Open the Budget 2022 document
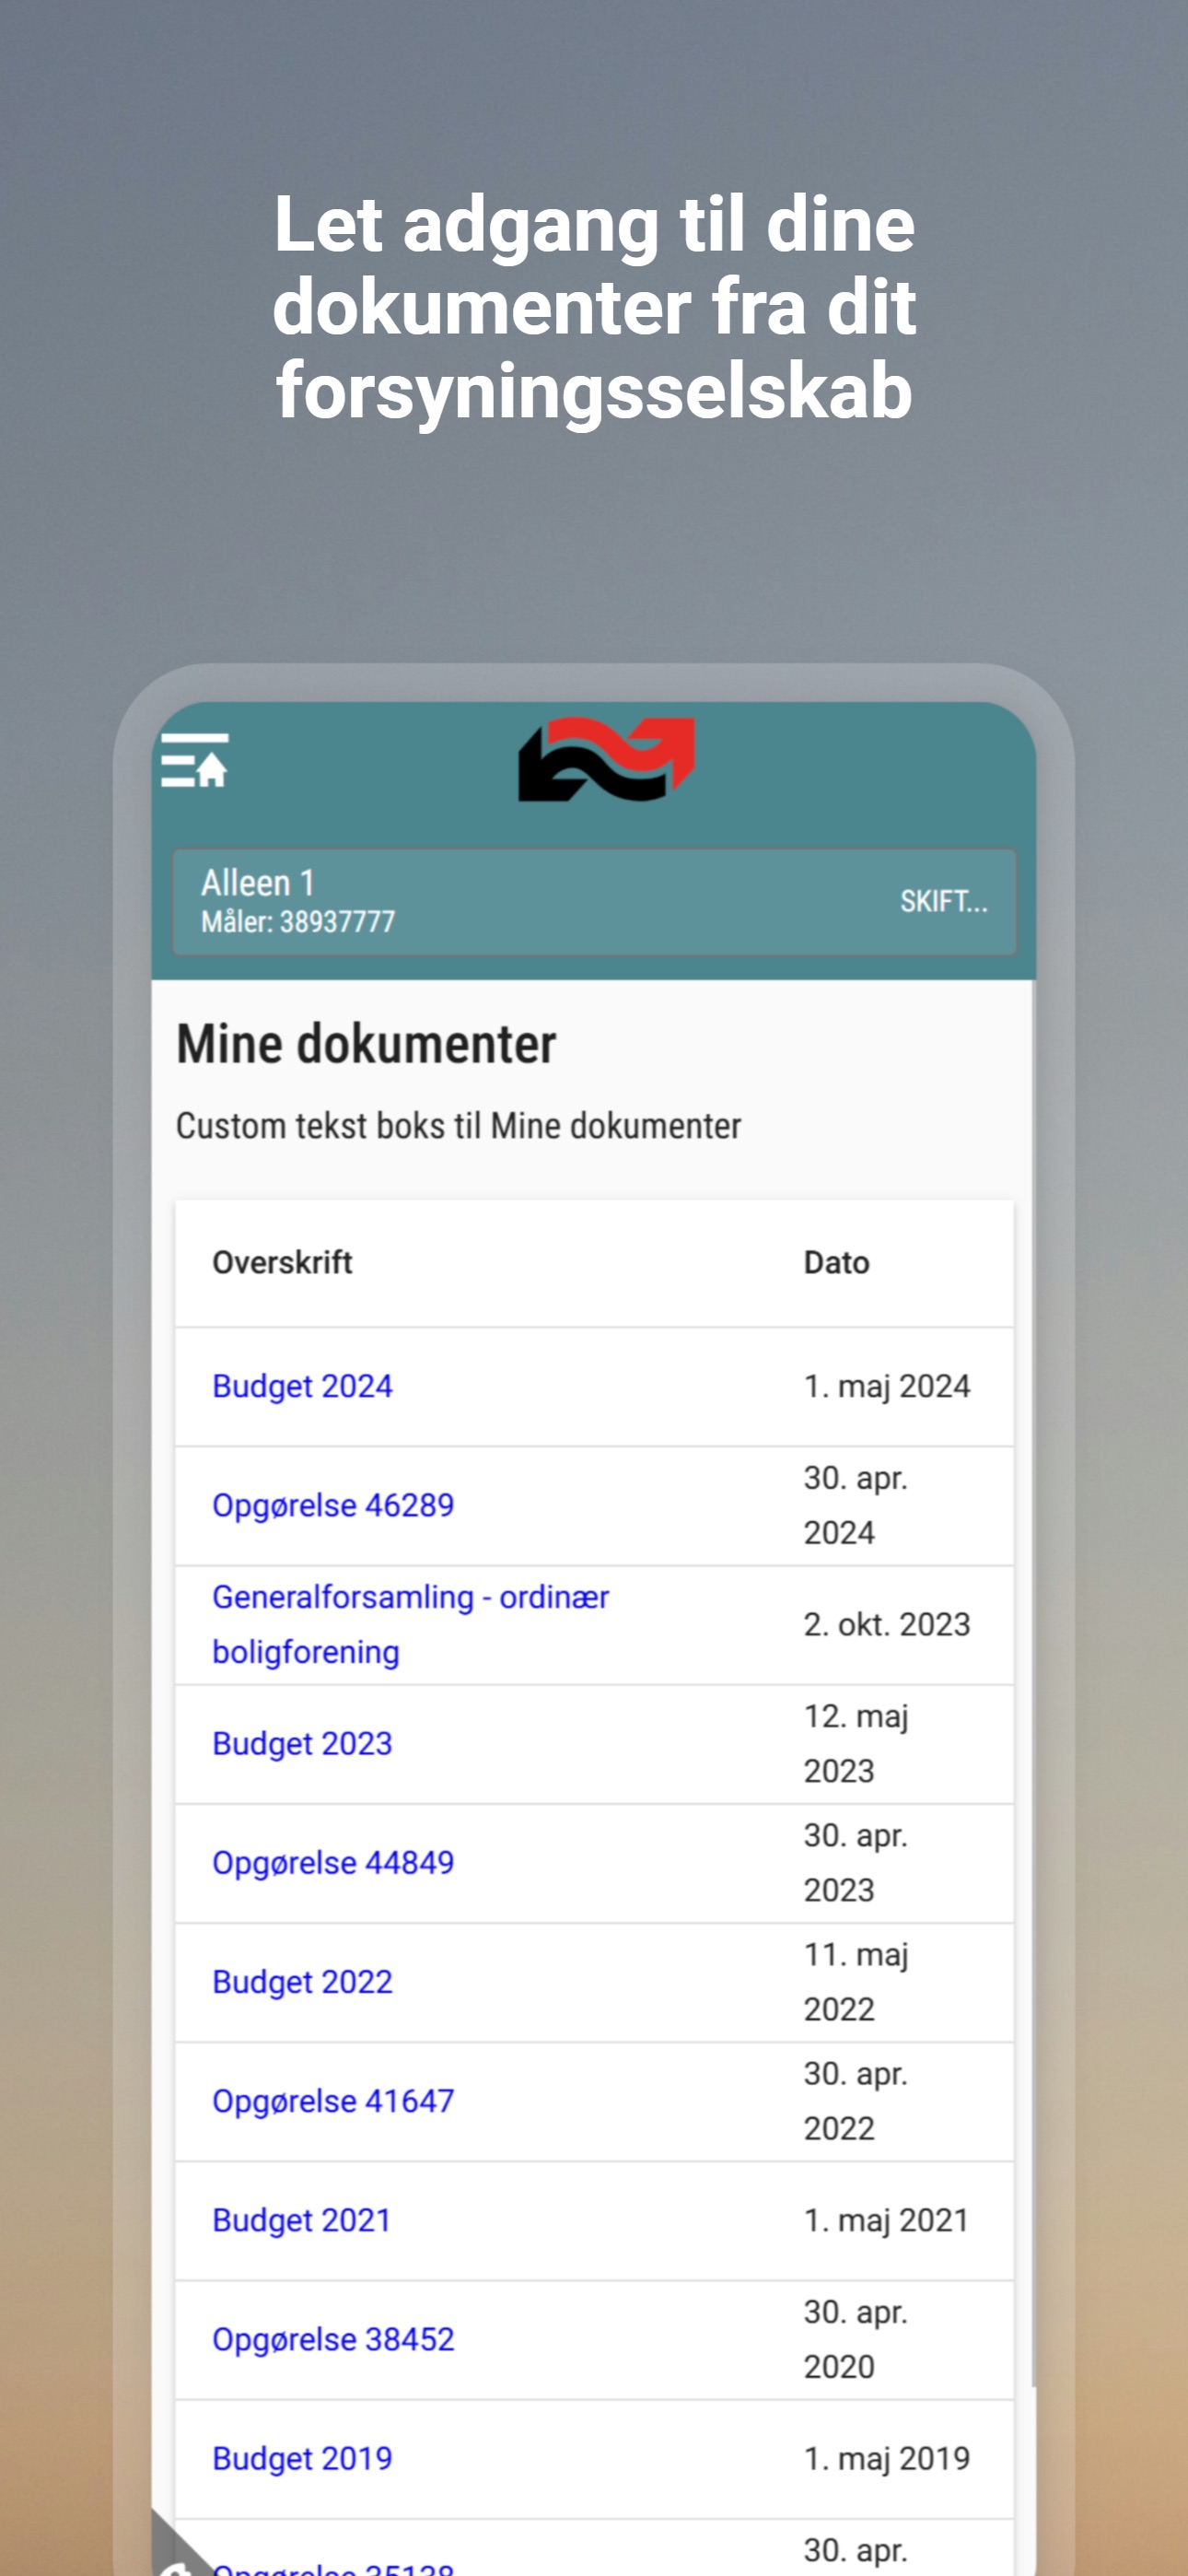This screenshot has width=1188, height=2576. [x=302, y=1981]
